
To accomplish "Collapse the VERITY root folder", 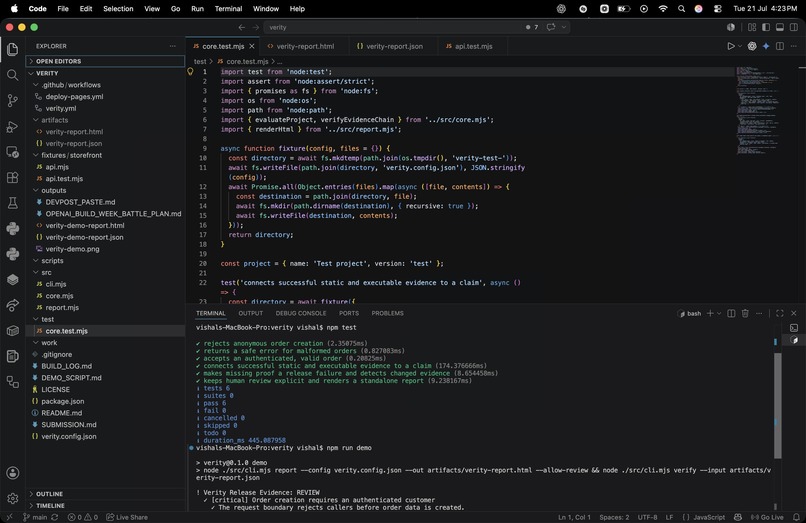I will (x=105, y=73).
